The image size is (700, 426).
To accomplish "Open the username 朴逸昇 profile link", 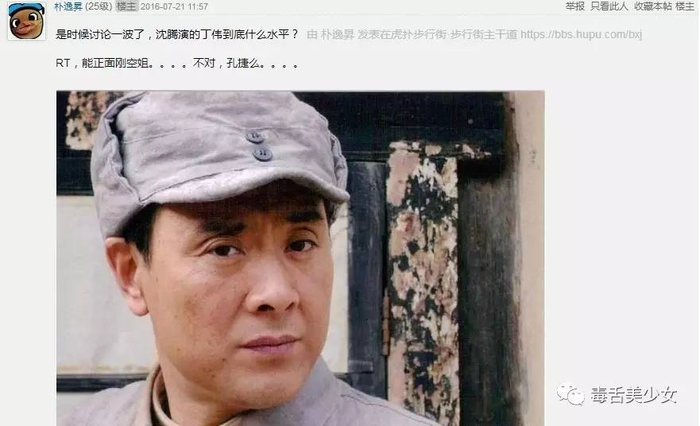I will click(x=68, y=7).
